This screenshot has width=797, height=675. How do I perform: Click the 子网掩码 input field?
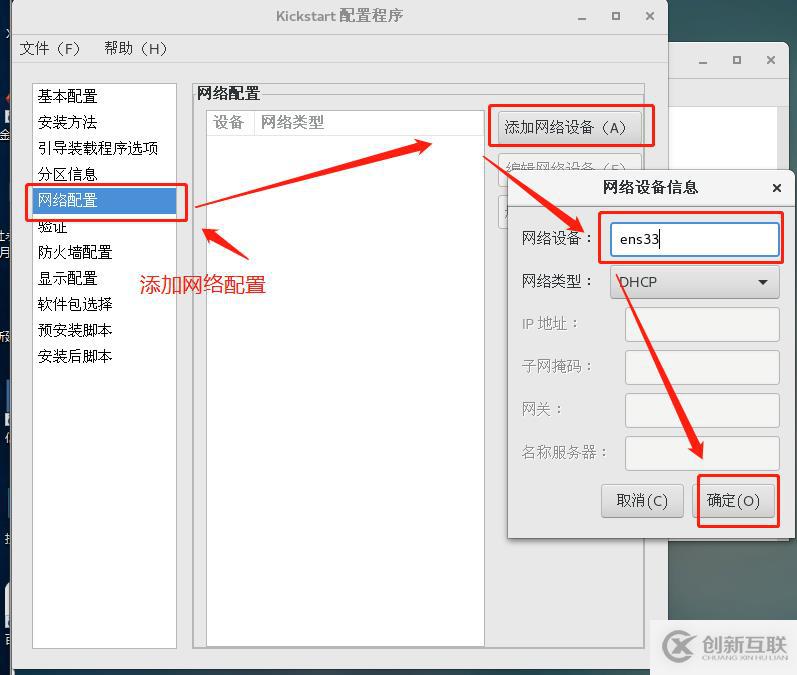(x=702, y=367)
